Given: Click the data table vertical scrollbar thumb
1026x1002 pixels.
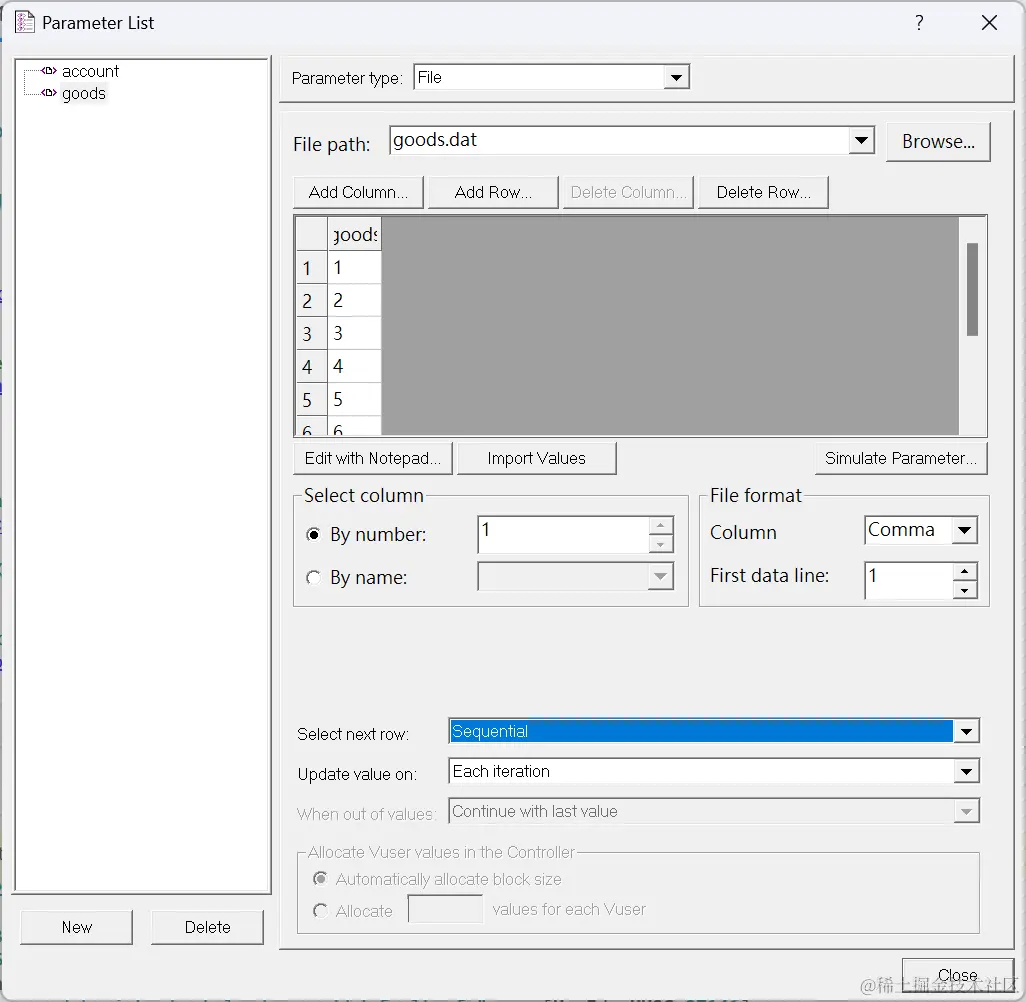Looking at the screenshot, I should tap(972, 289).
